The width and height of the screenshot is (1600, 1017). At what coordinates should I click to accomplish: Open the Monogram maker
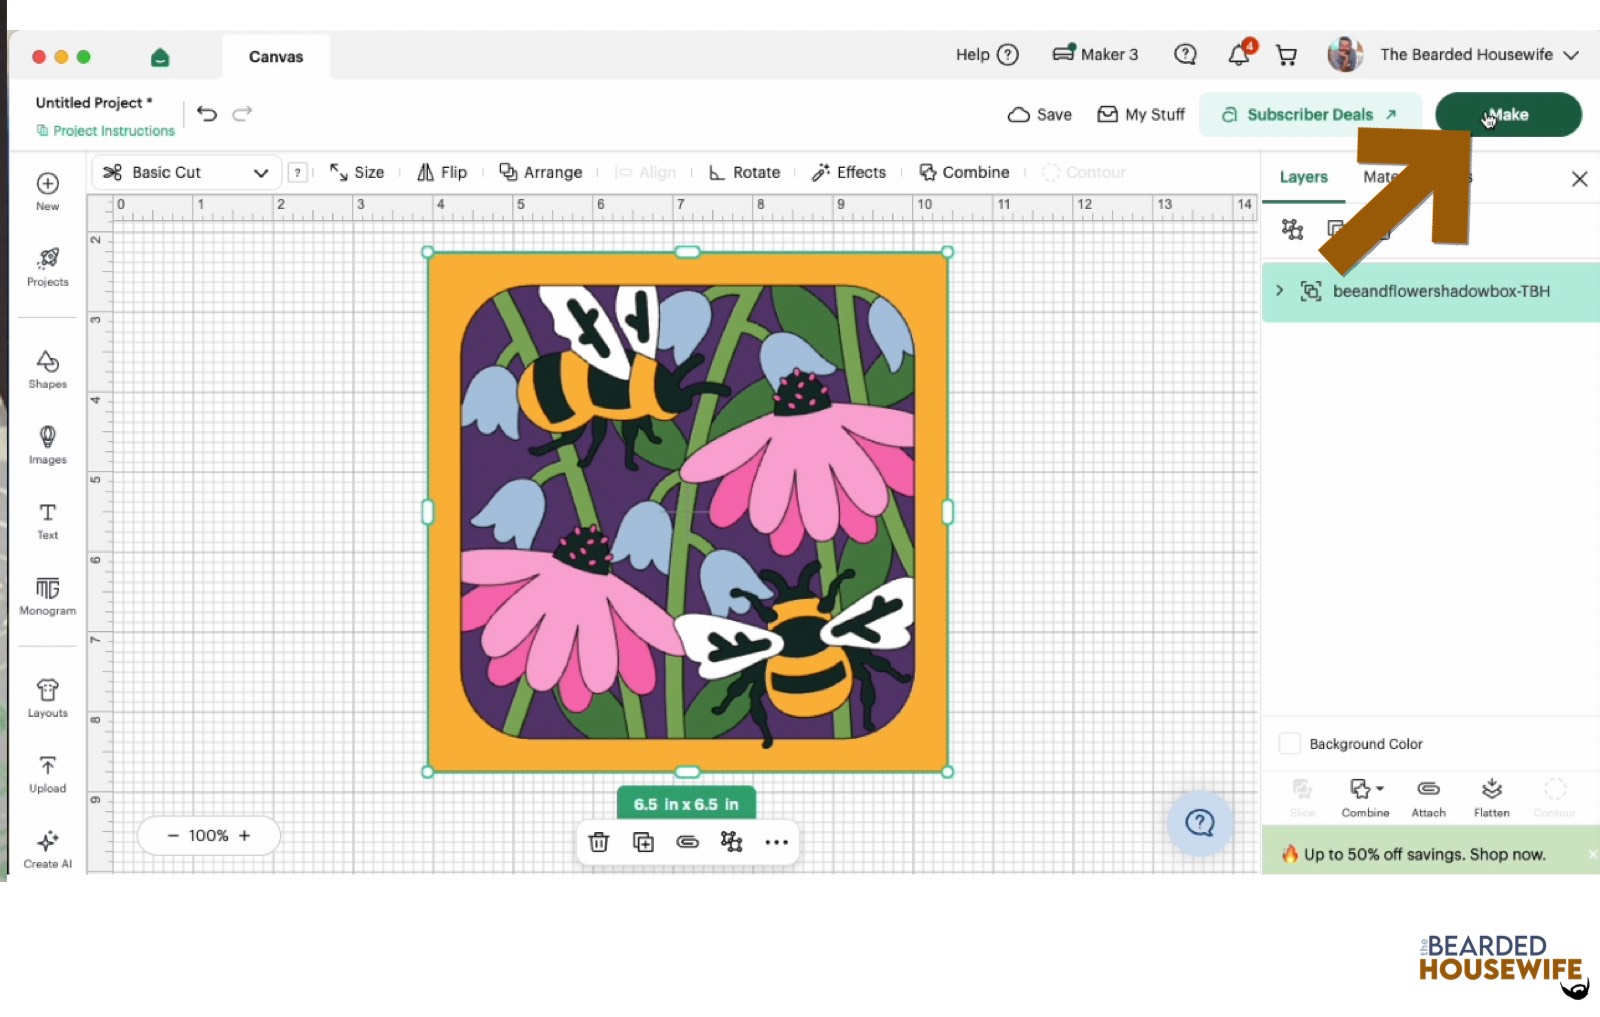click(x=48, y=597)
